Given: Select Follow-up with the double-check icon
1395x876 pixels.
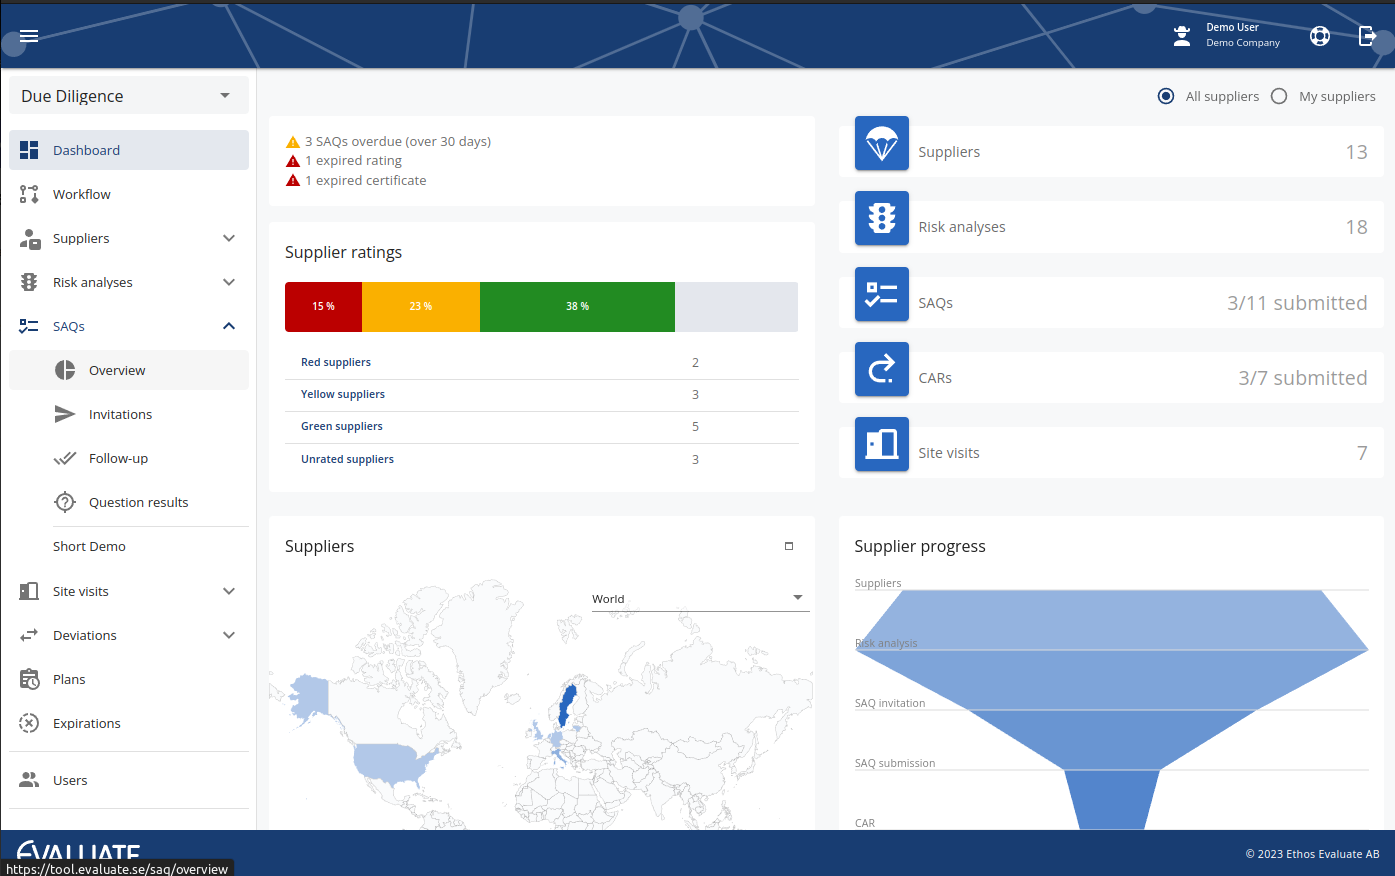Looking at the screenshot, I should 64,458.
